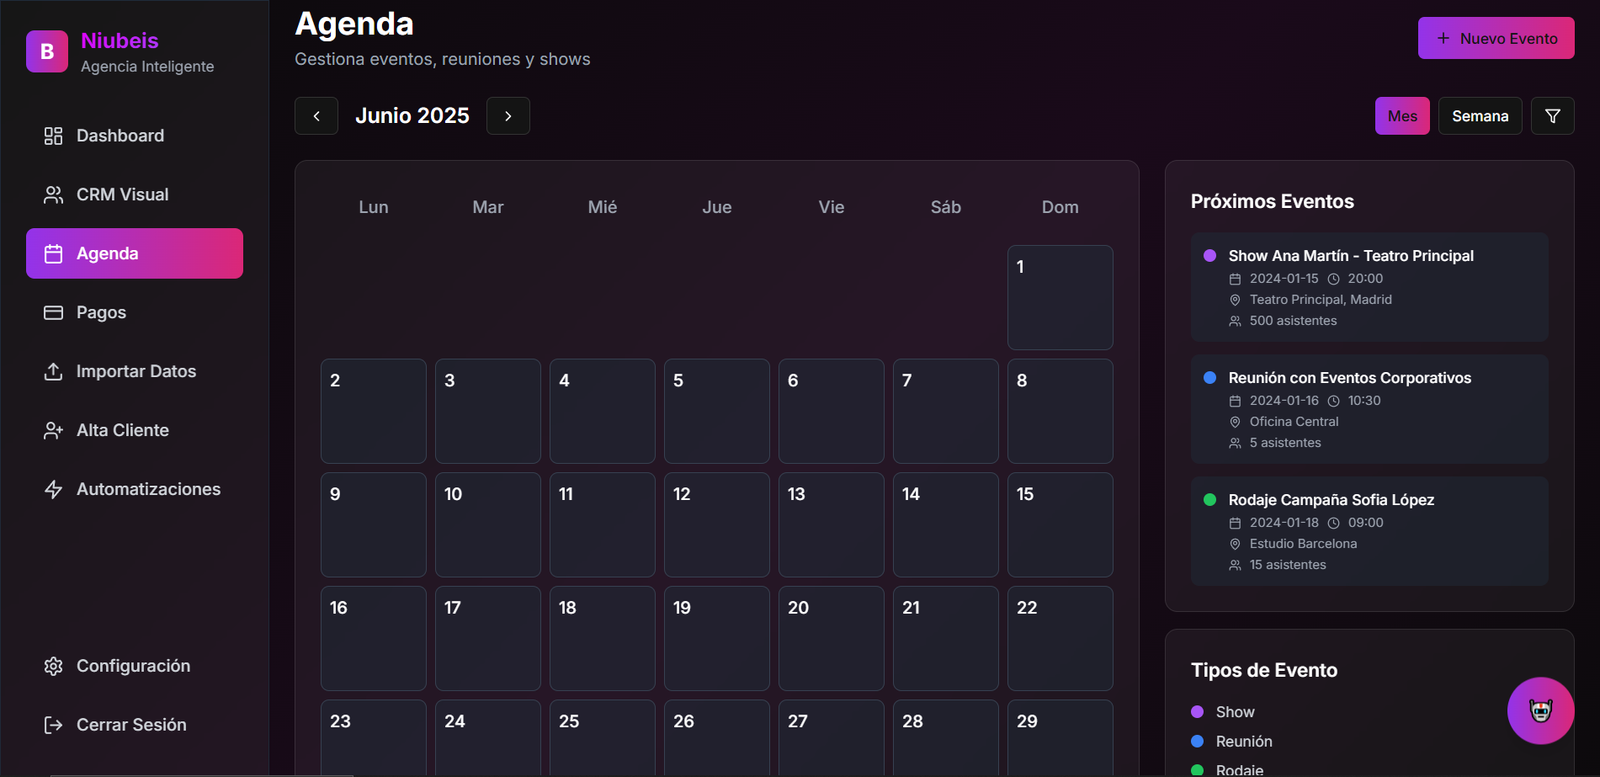
Task: Click the Automatizaciones lightning icon
Action: pos(53,490)
